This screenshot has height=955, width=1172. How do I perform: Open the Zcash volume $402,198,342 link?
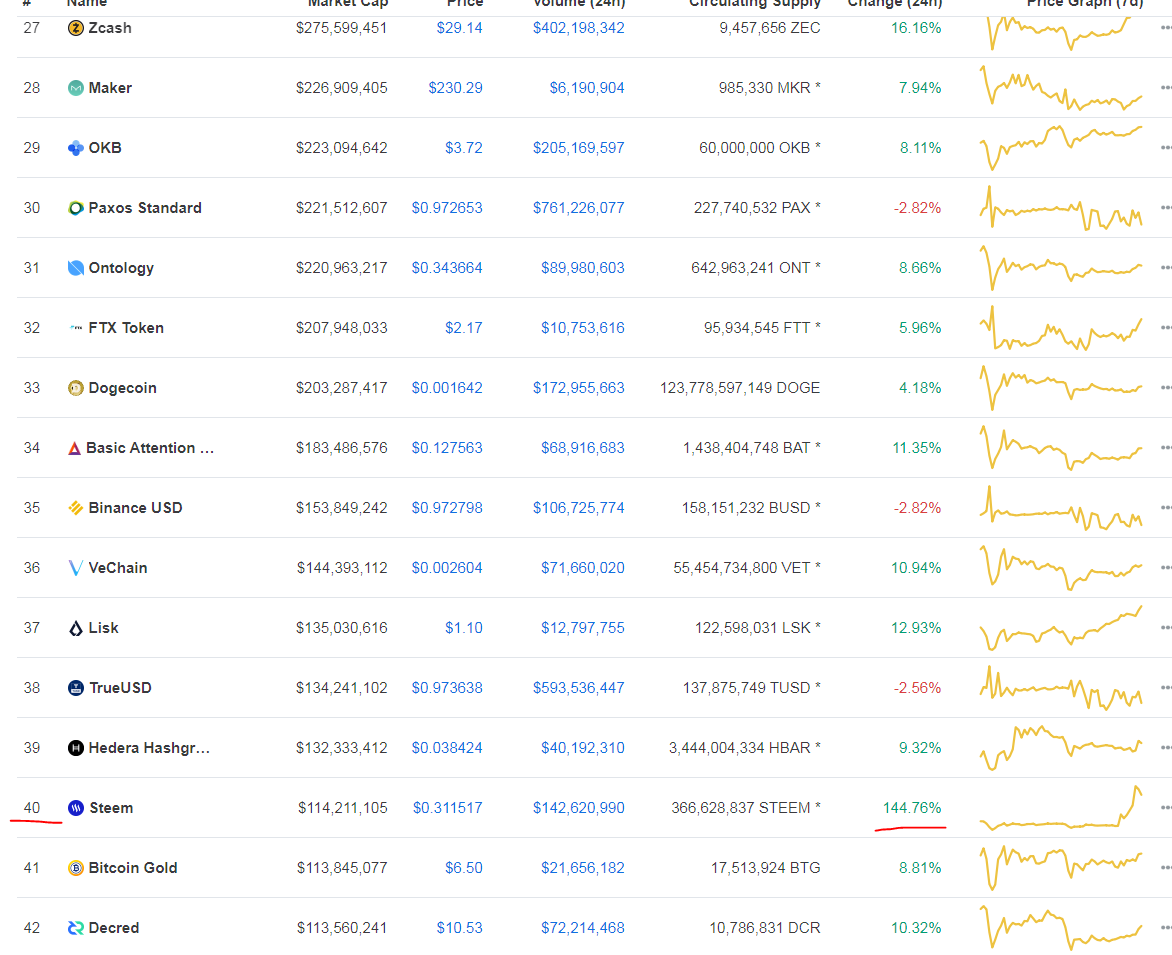tap(579, 28)
